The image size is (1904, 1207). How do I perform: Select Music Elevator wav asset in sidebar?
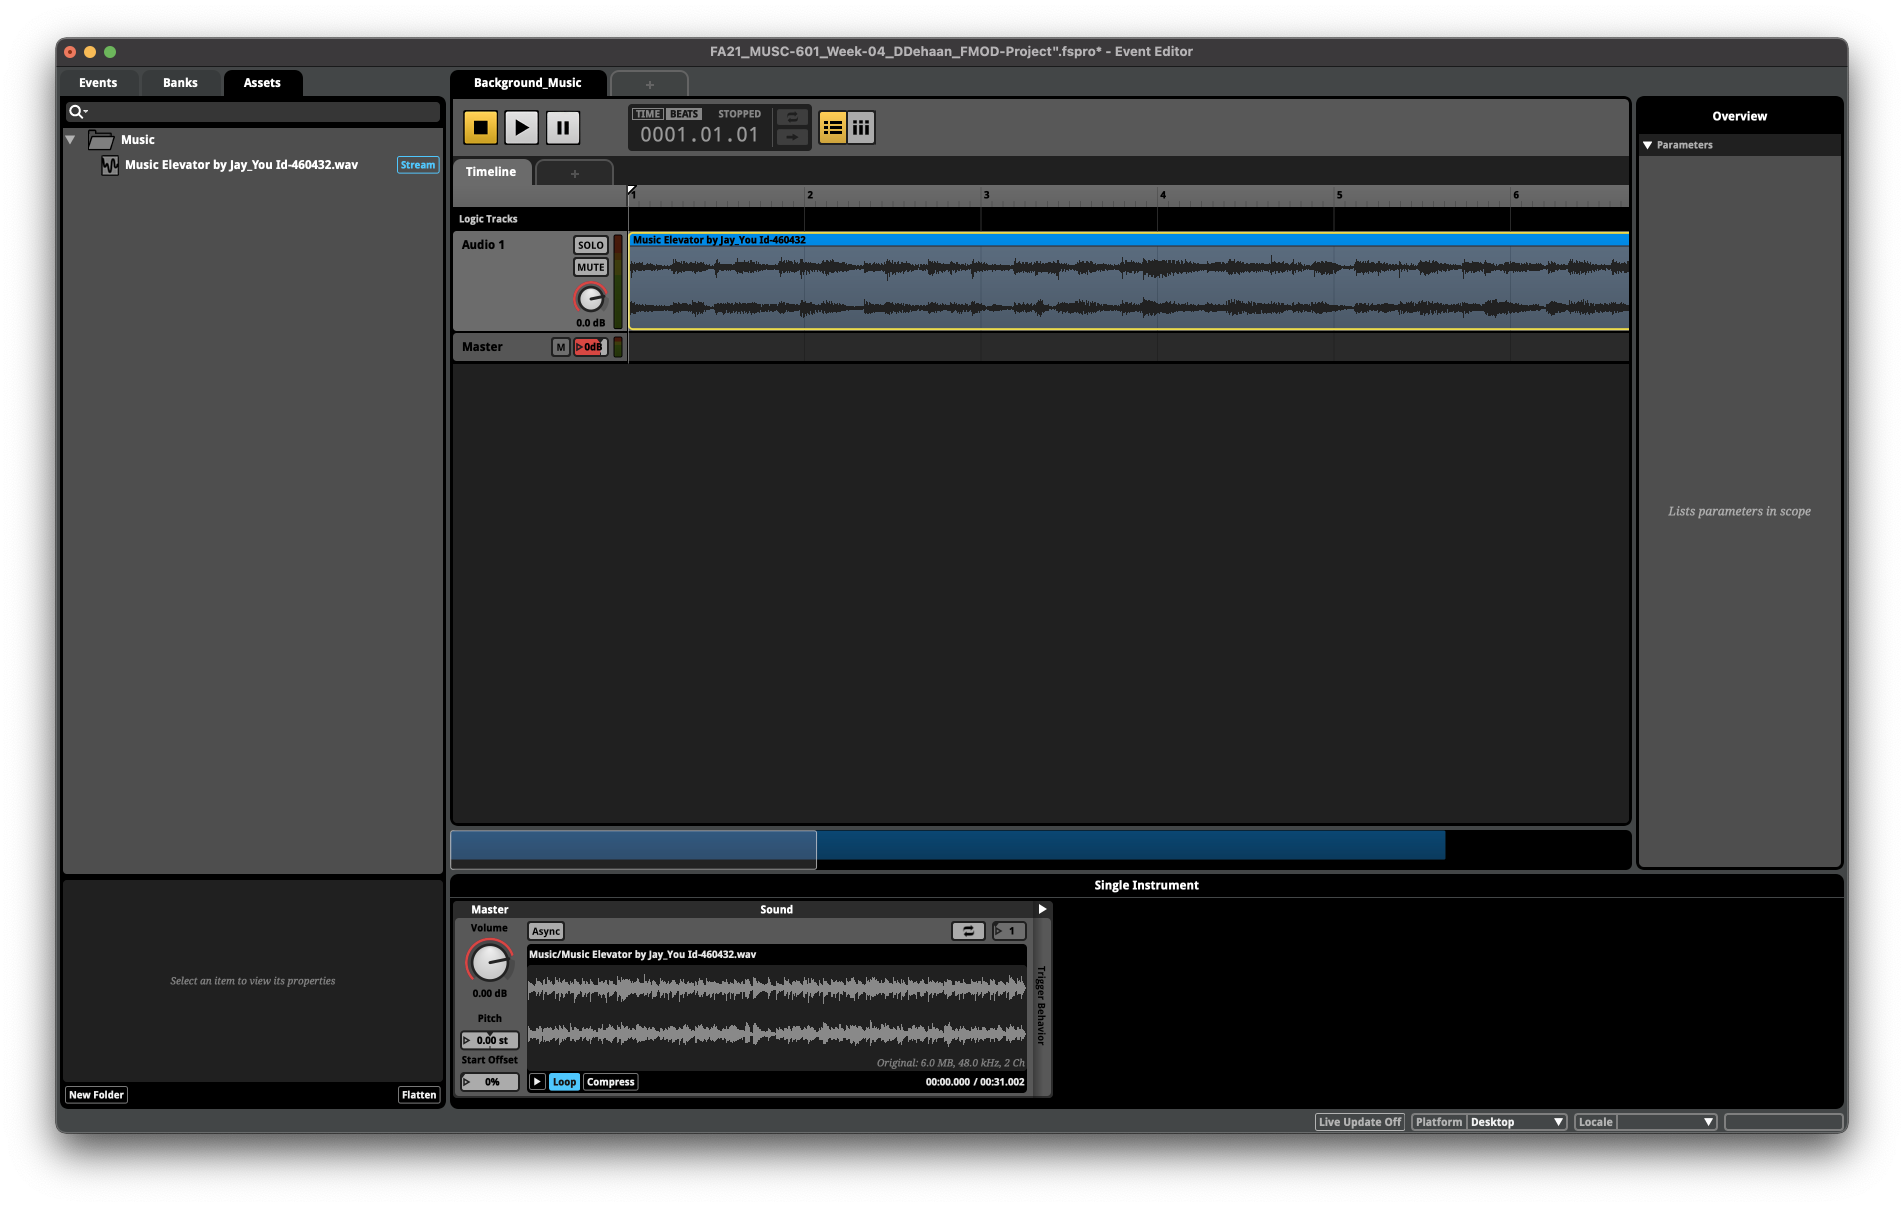(x=240, y=164)
